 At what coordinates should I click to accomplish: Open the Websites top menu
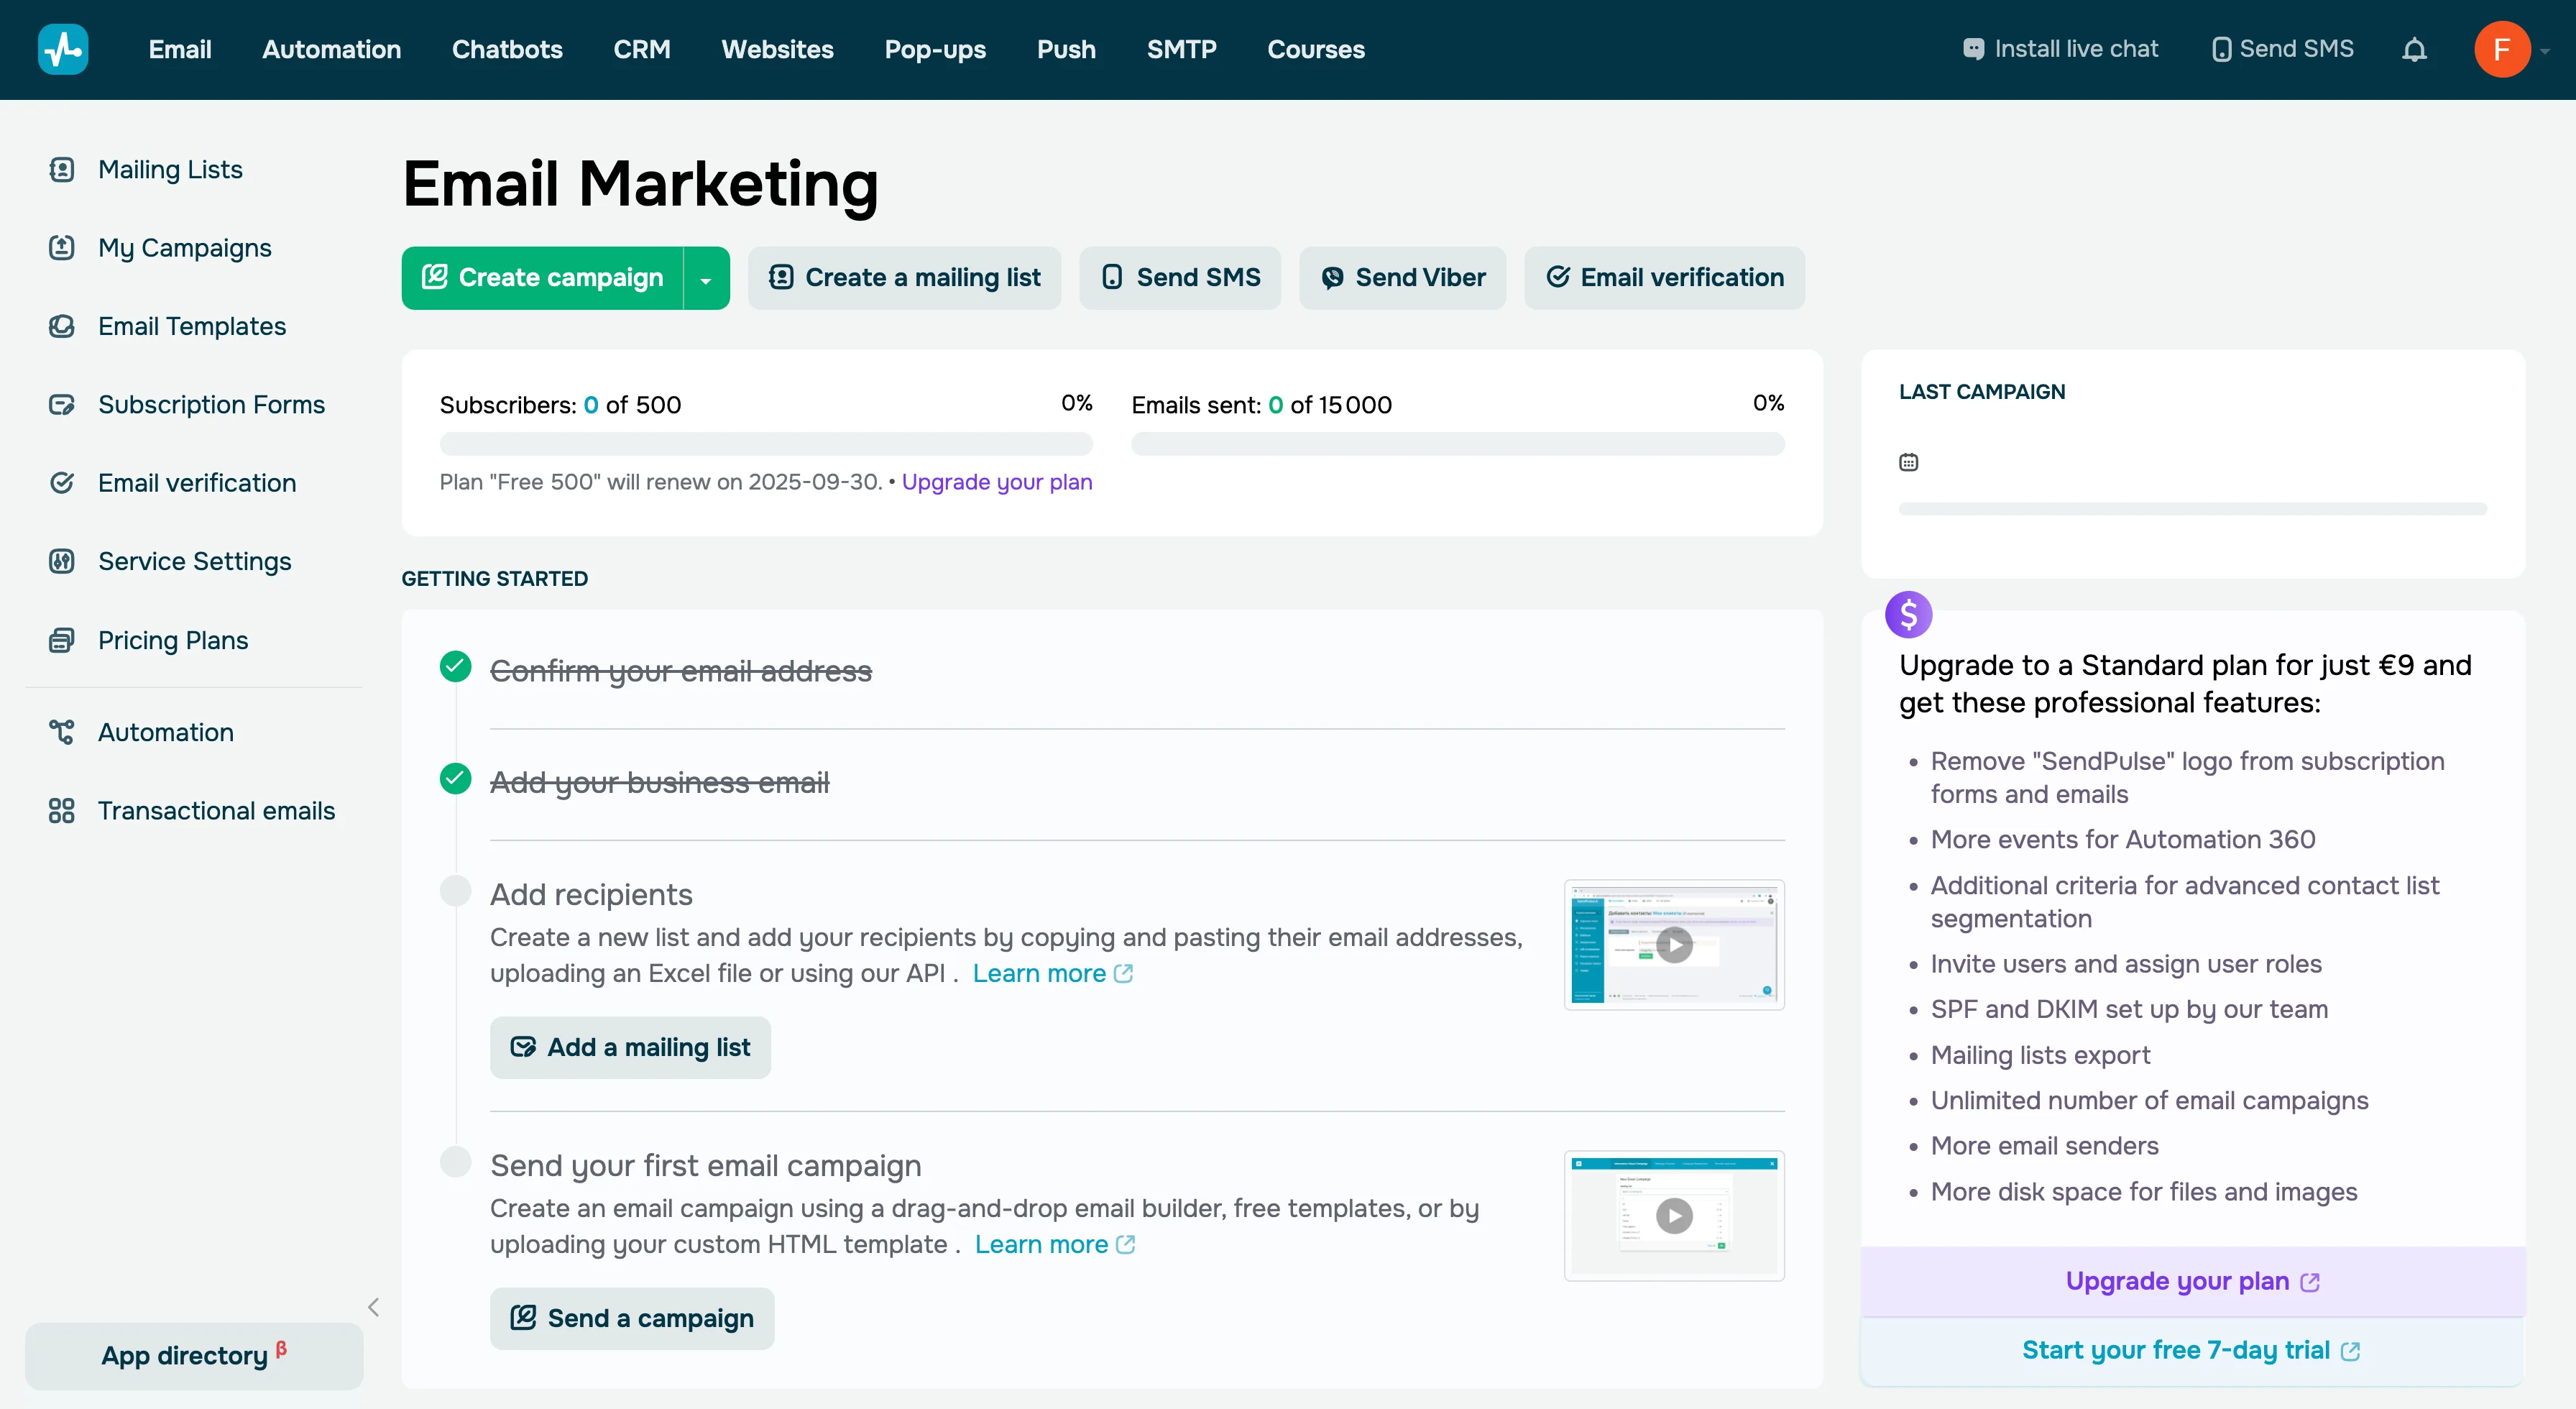(x=777, y=49)
